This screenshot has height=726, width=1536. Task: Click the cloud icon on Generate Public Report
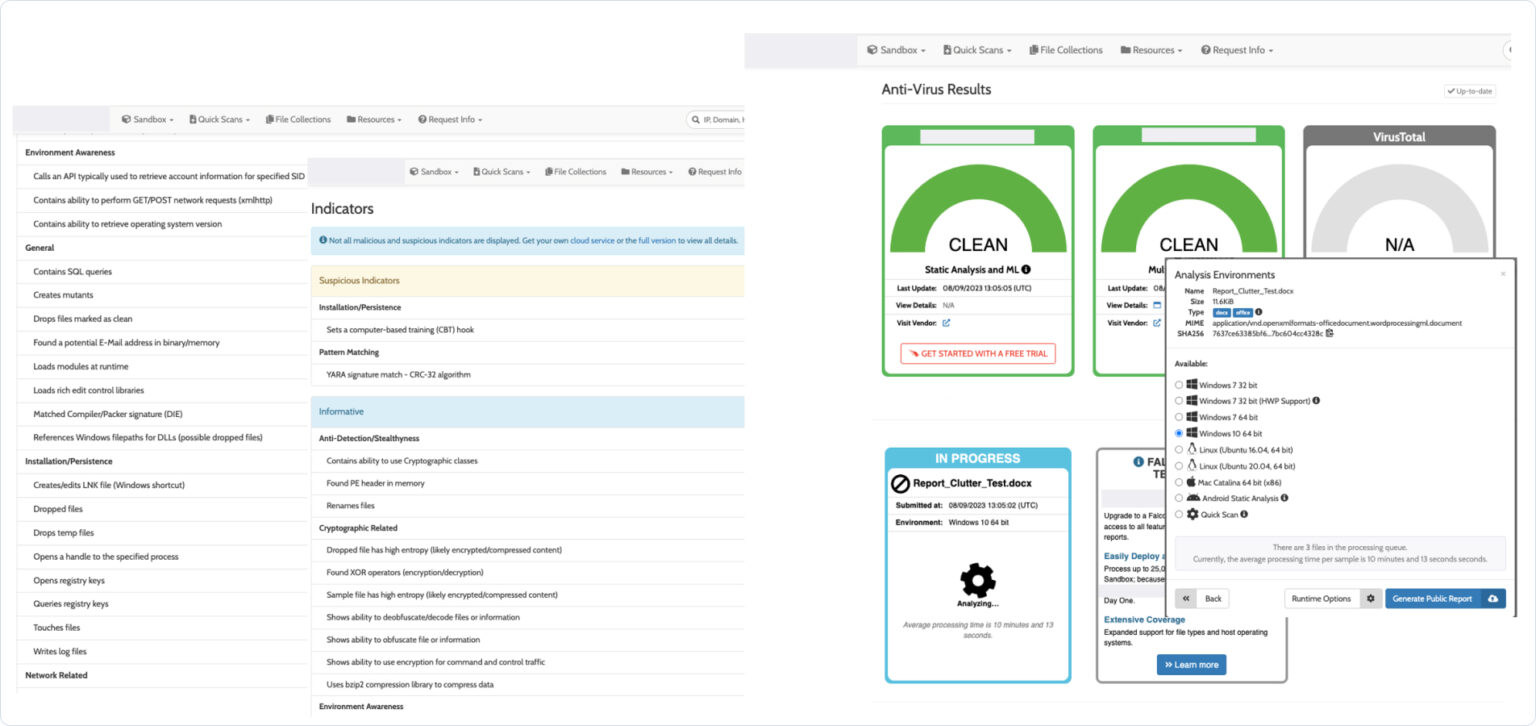click(x=1493, y=598)
